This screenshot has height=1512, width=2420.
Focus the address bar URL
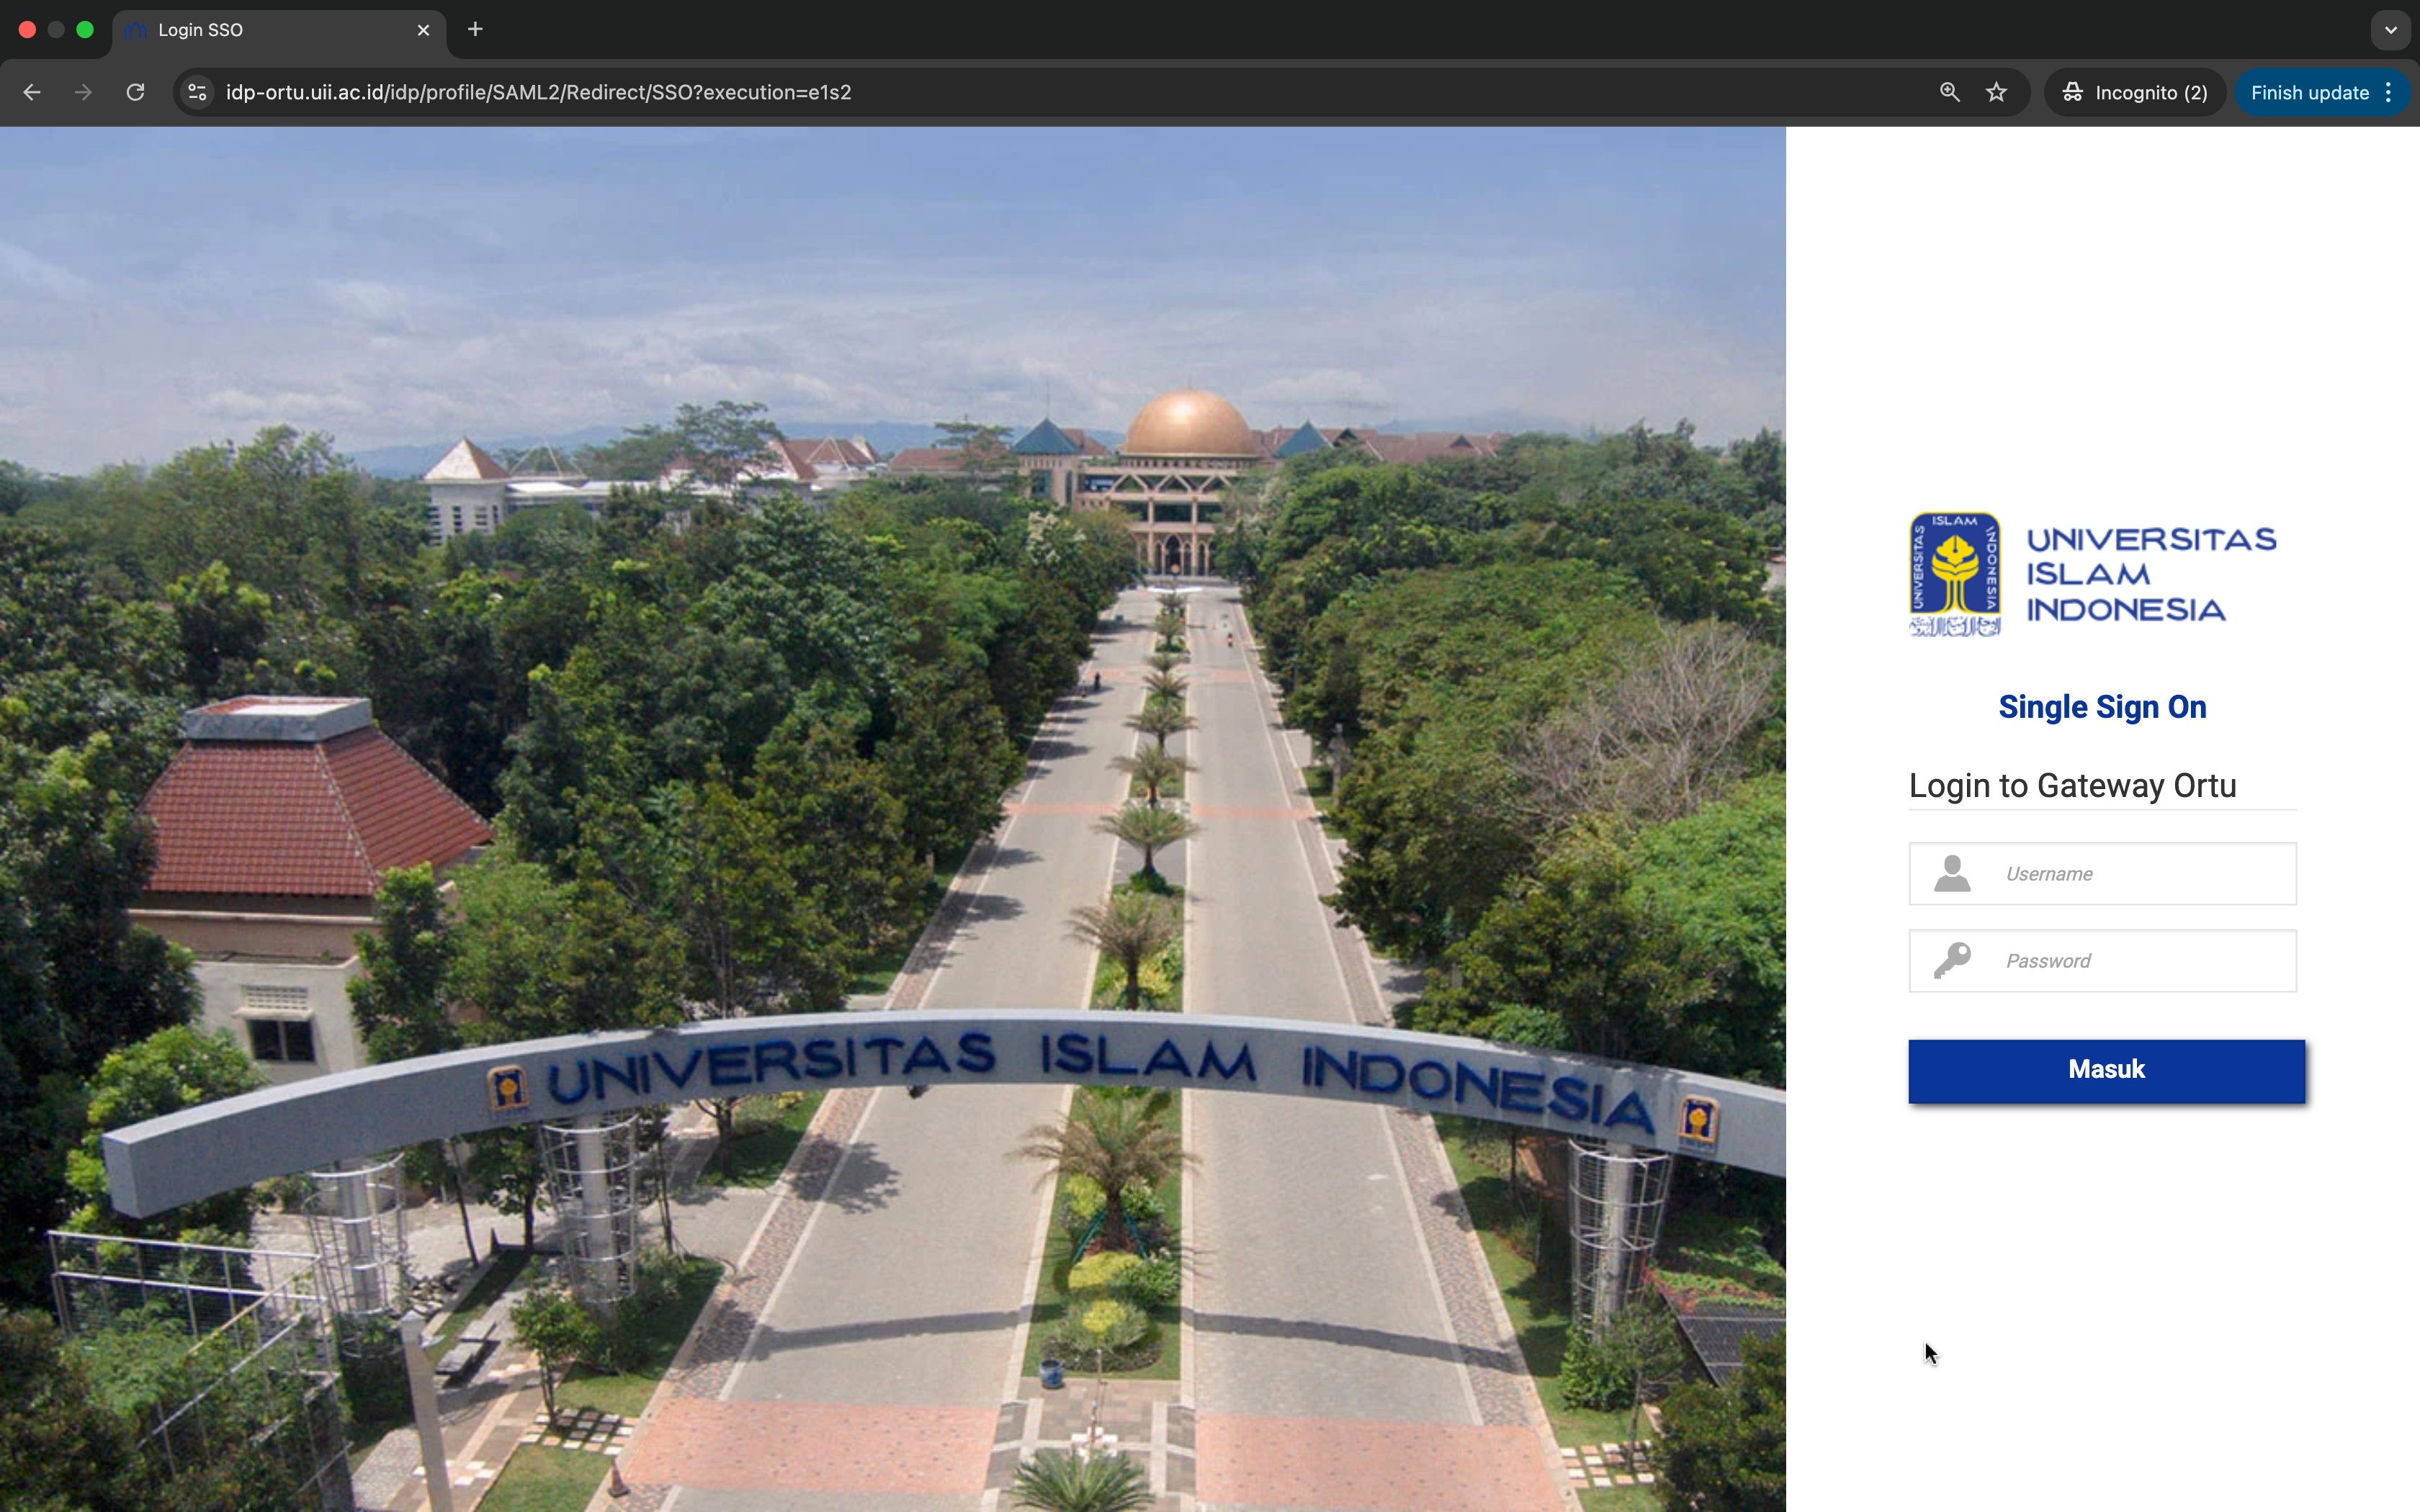coord(539,92)
